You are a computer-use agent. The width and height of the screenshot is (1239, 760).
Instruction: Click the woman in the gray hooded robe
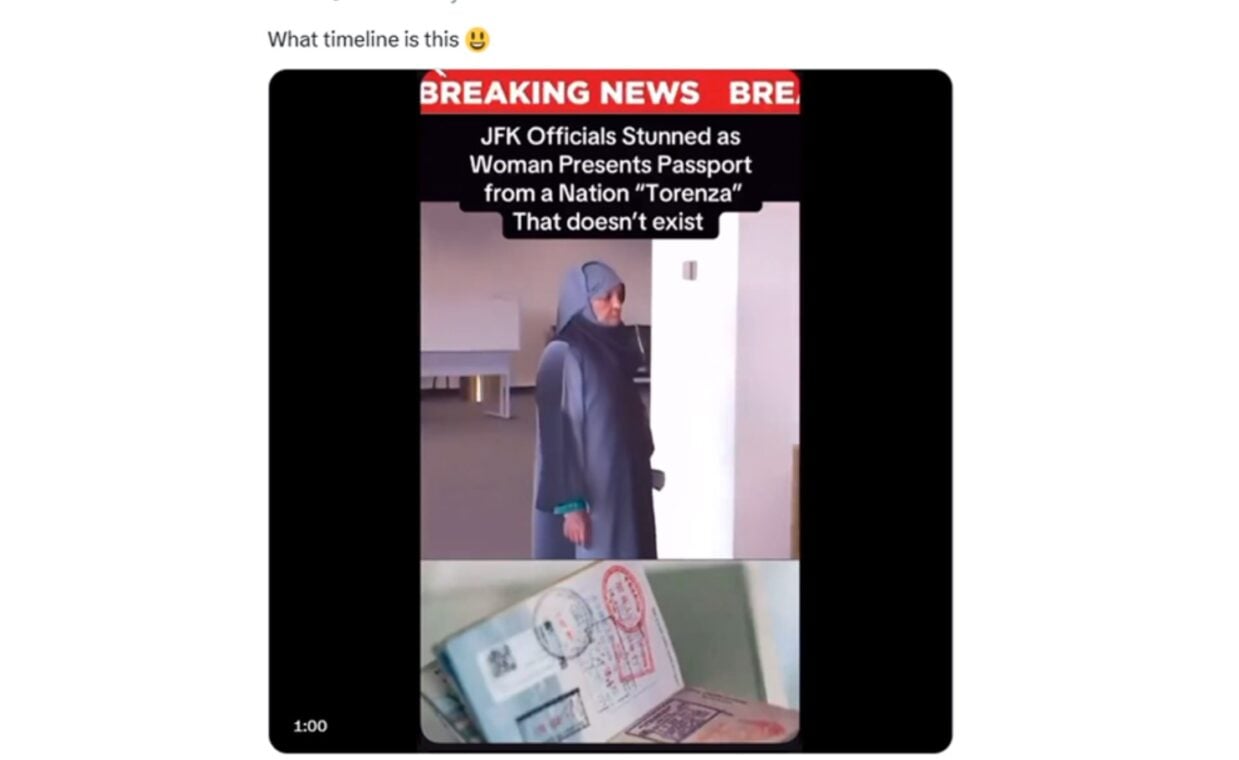(x=596, y=410)
